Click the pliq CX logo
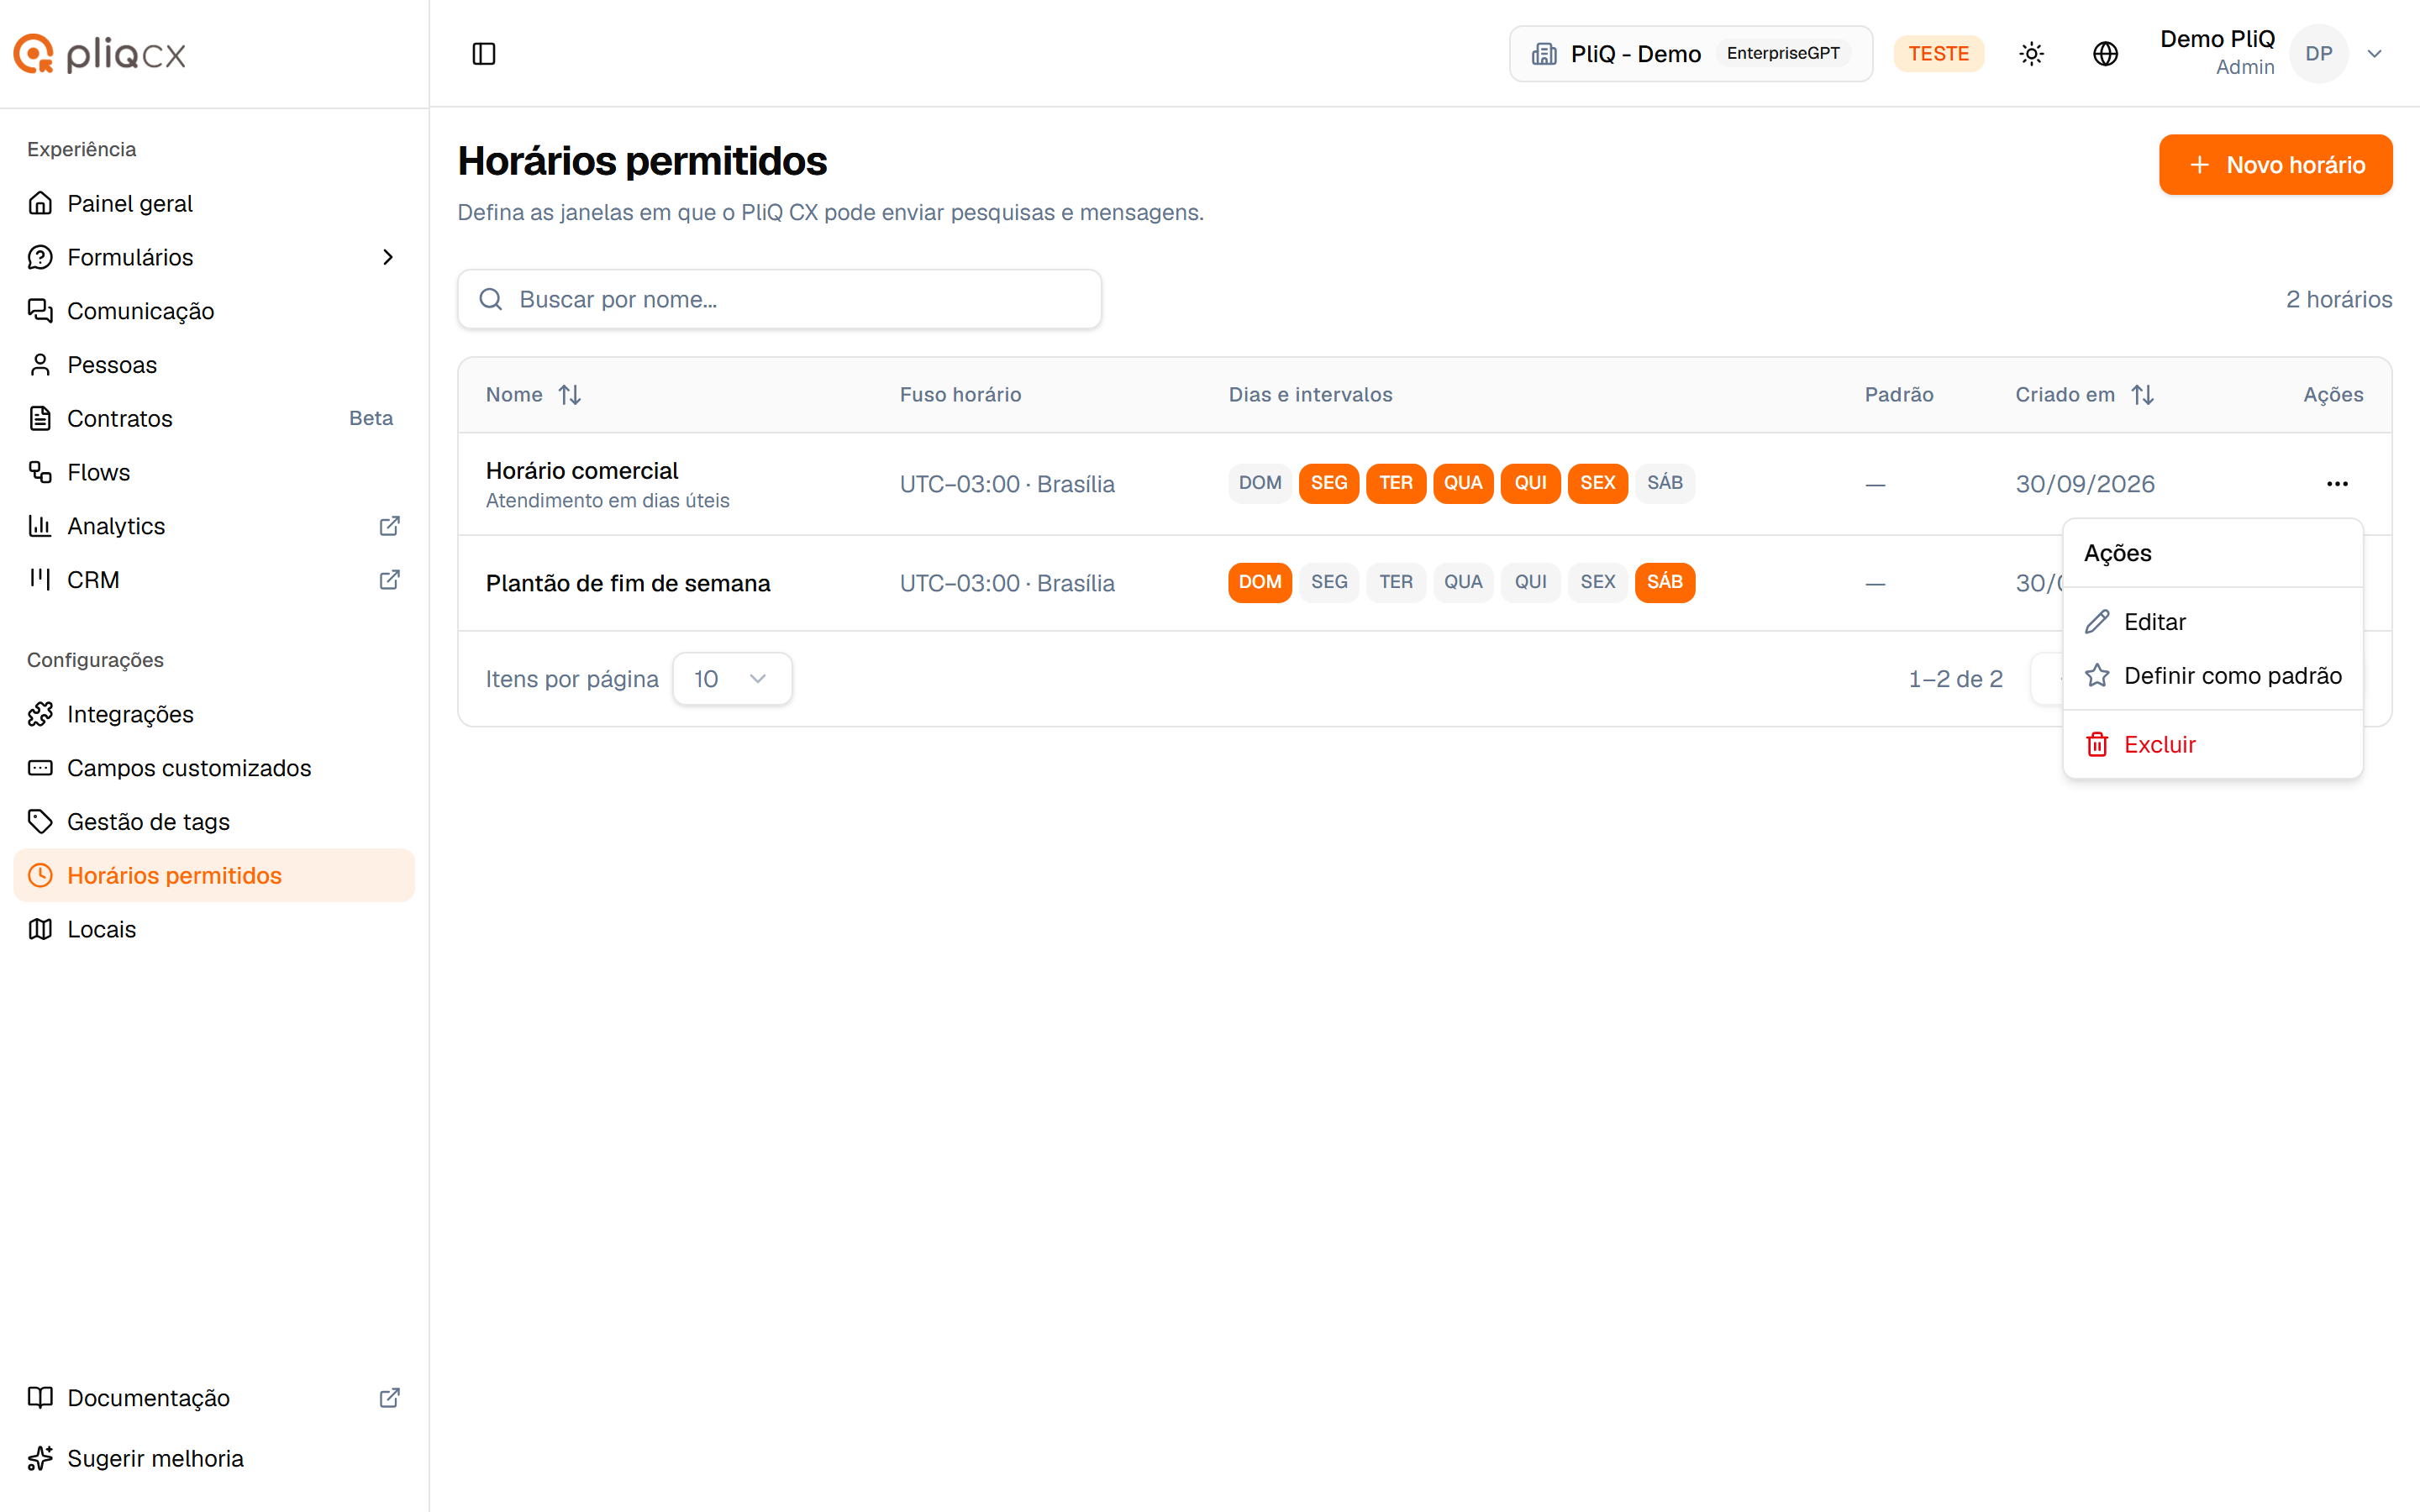Image resolution: width=2420 pixels, height=1512 pixels. click(100, 53)
